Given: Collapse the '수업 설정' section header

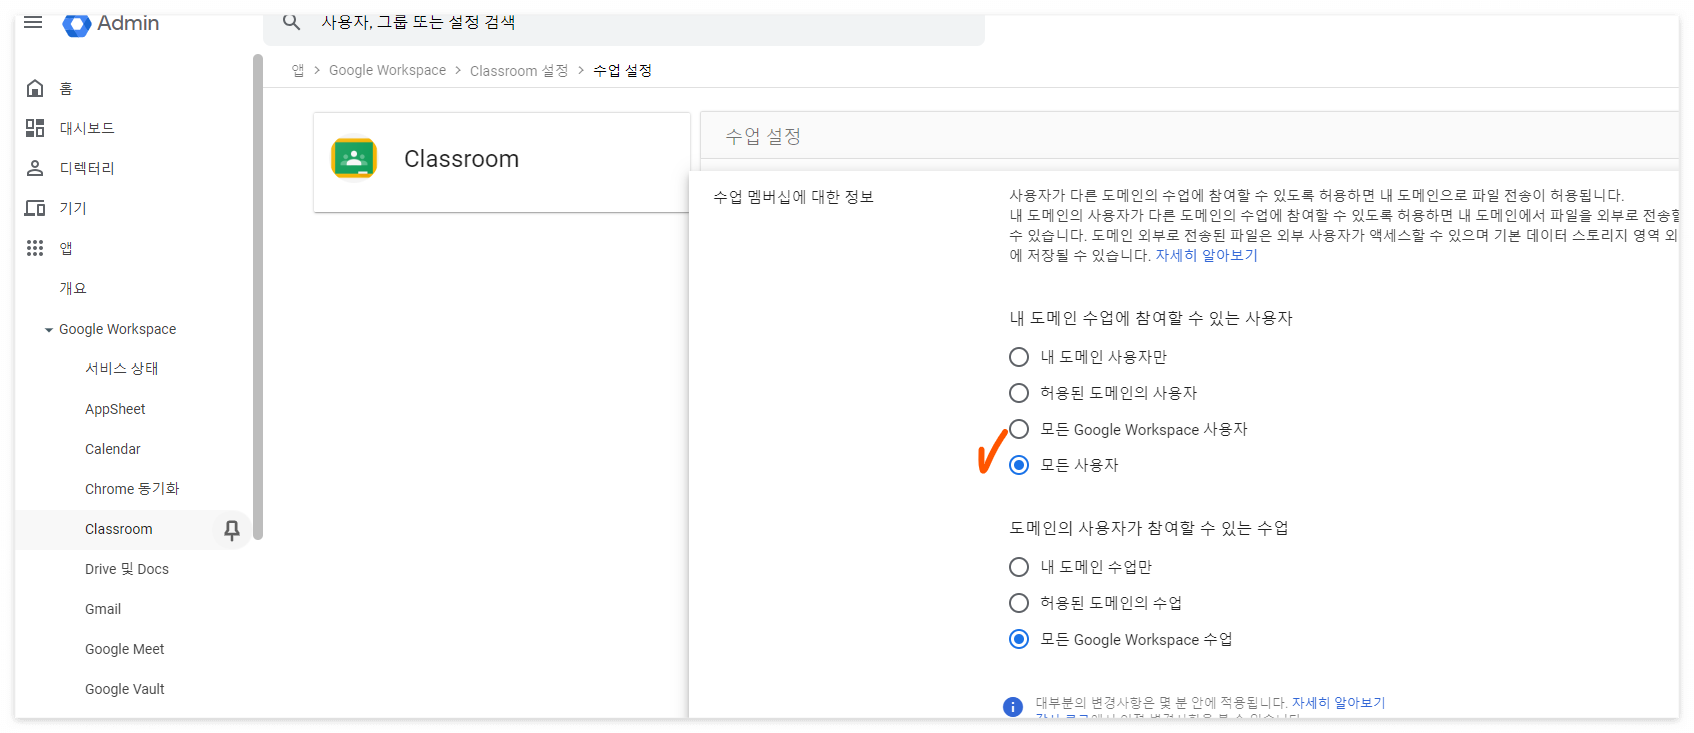Looking at the screenshot, I should [x=1189, y=136].
